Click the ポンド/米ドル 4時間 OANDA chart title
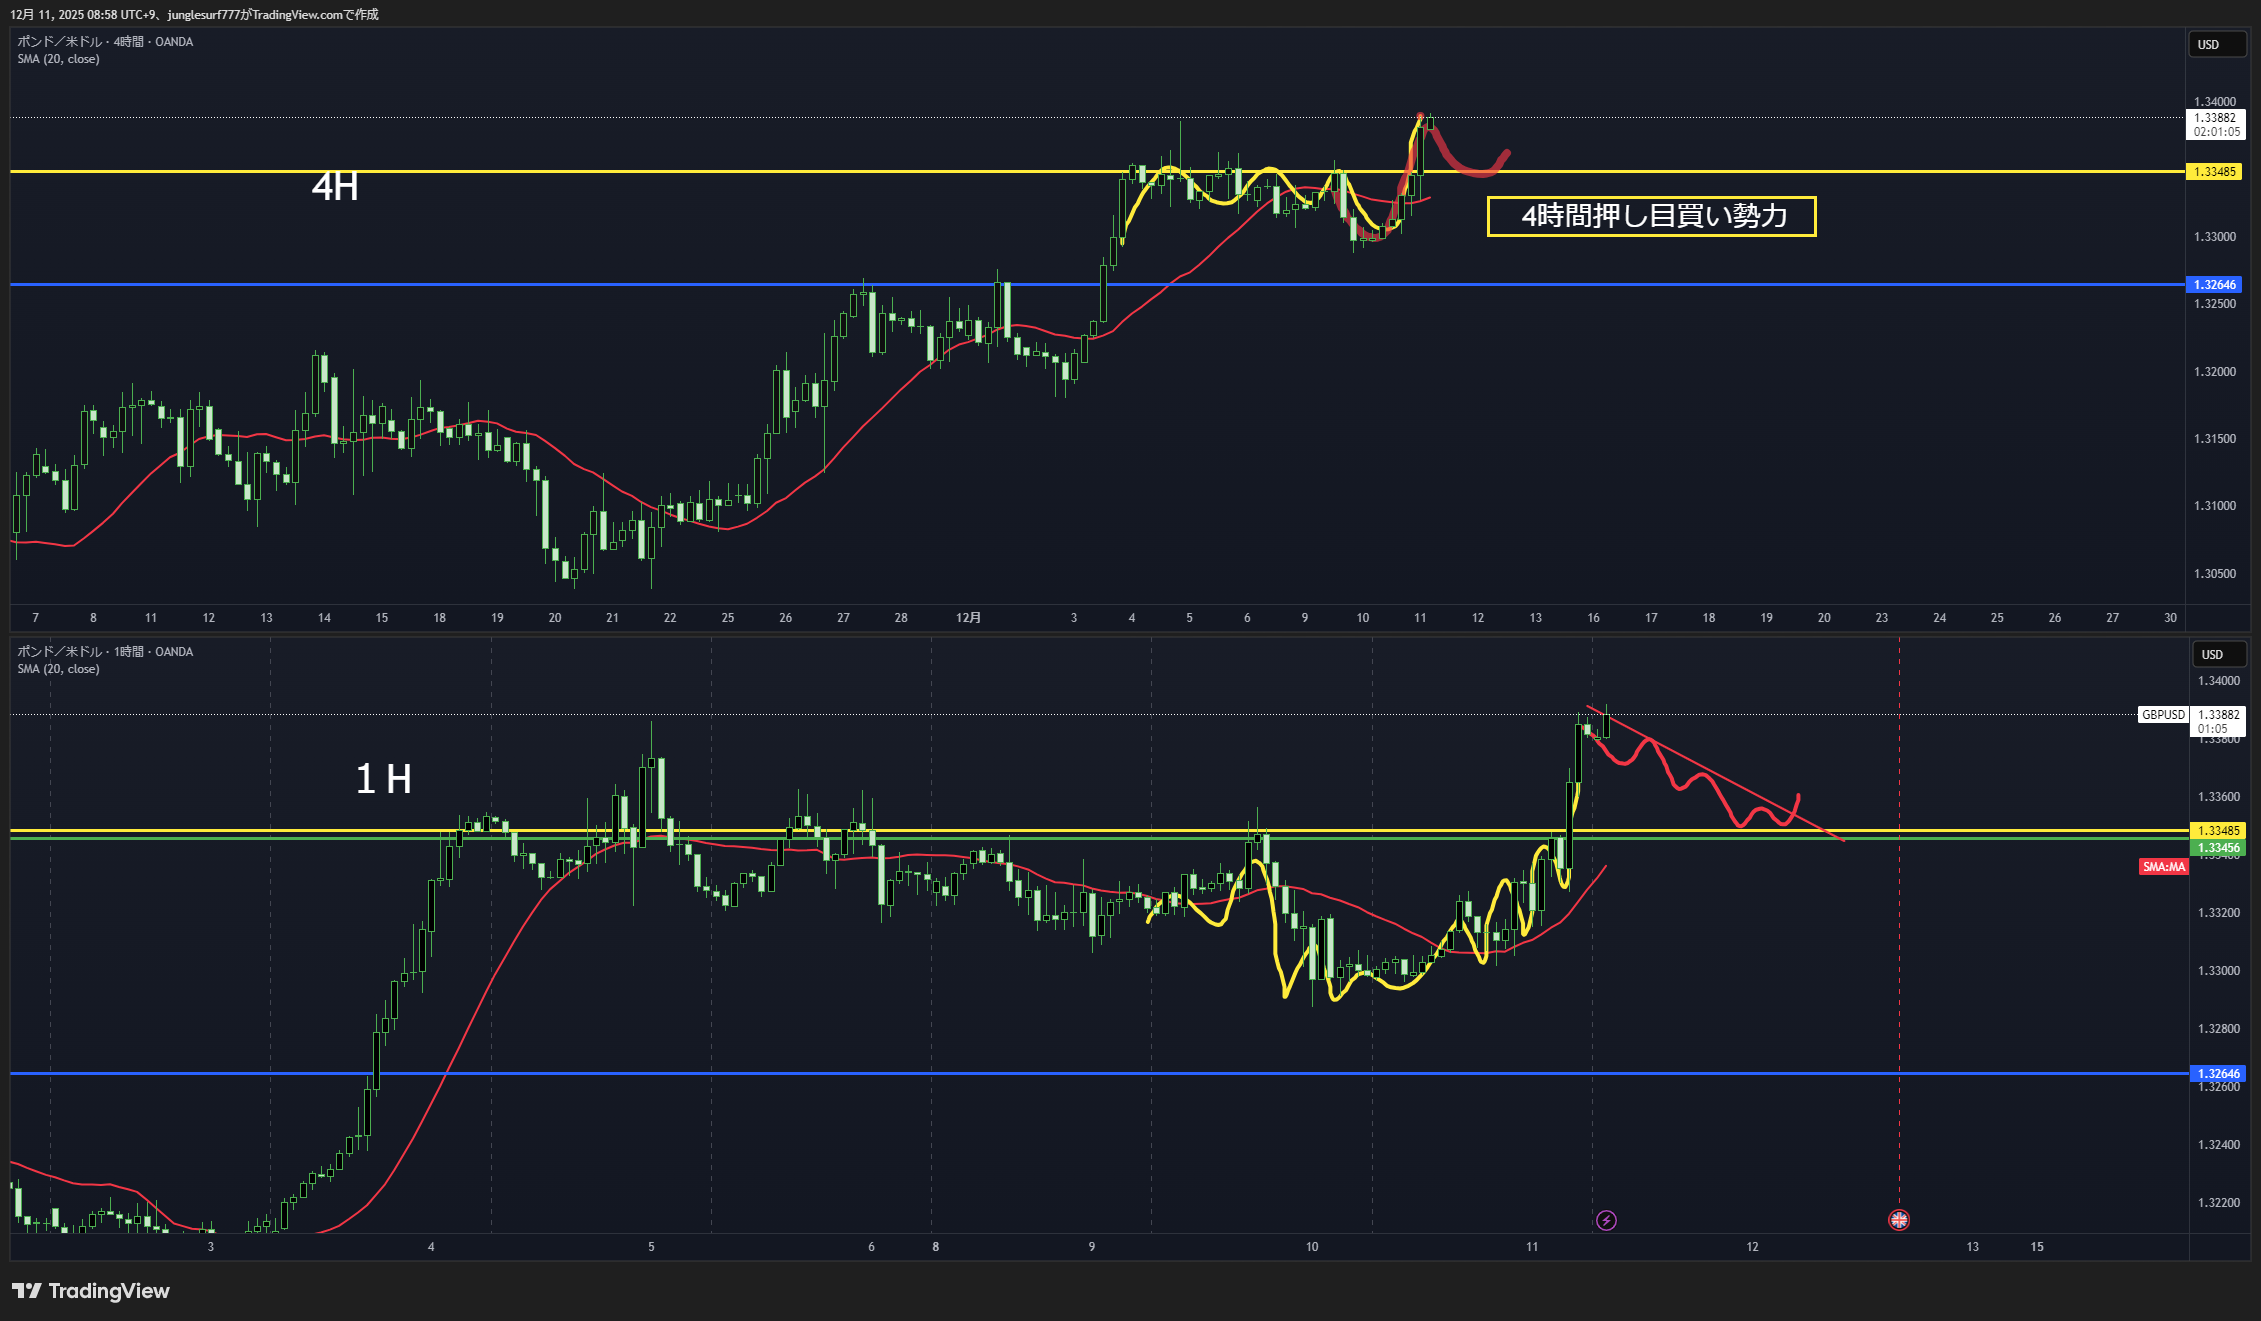 tap(105, 42)
